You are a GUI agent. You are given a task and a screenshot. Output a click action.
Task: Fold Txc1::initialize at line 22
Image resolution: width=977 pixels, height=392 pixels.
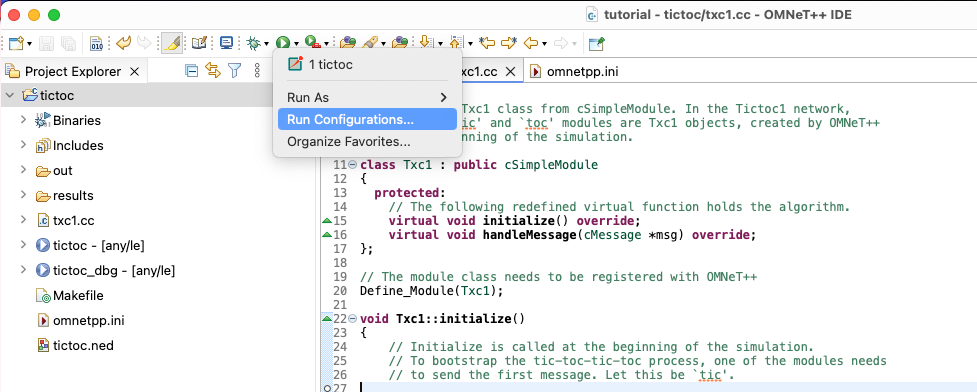(353, 319)
